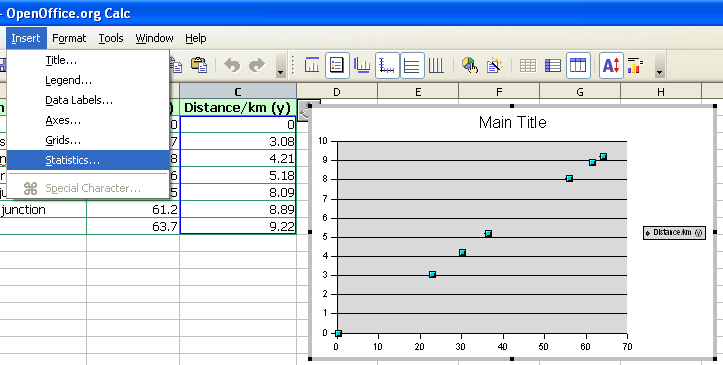Choose Legend... from Insert menu

[88, 80]
